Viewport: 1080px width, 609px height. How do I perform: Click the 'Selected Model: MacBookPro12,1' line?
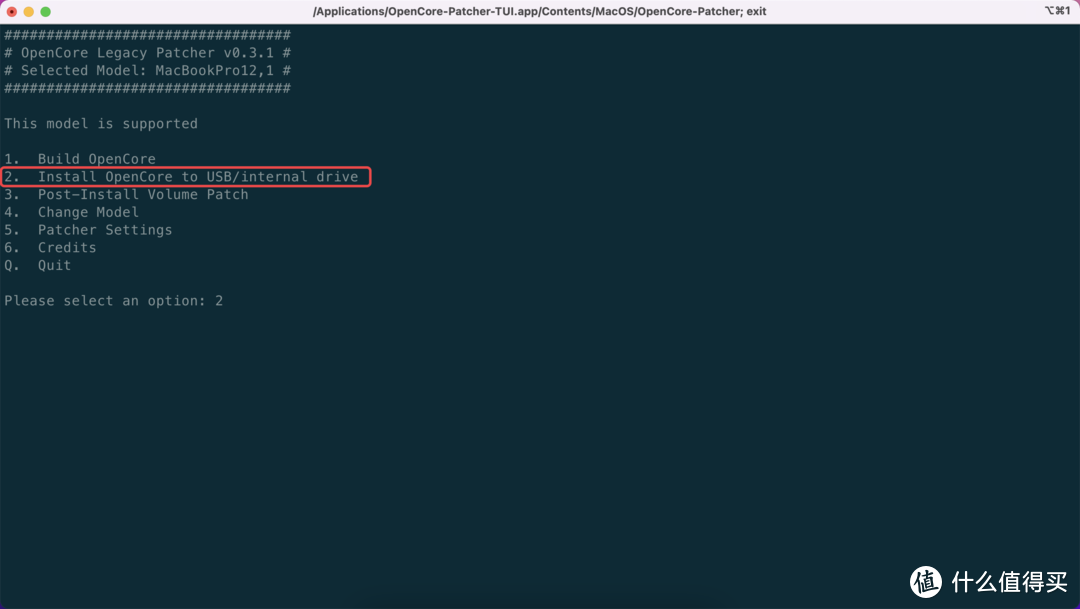pos(147,70)
